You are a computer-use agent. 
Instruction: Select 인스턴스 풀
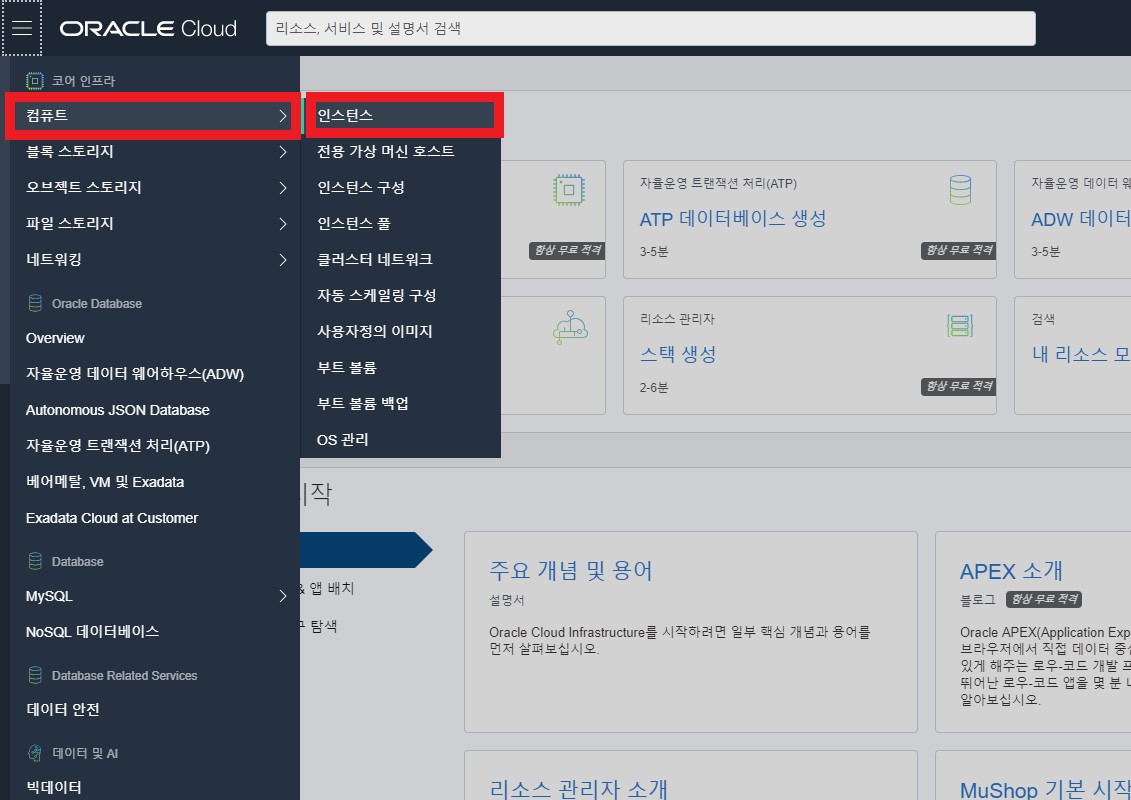tap(353, 224)
